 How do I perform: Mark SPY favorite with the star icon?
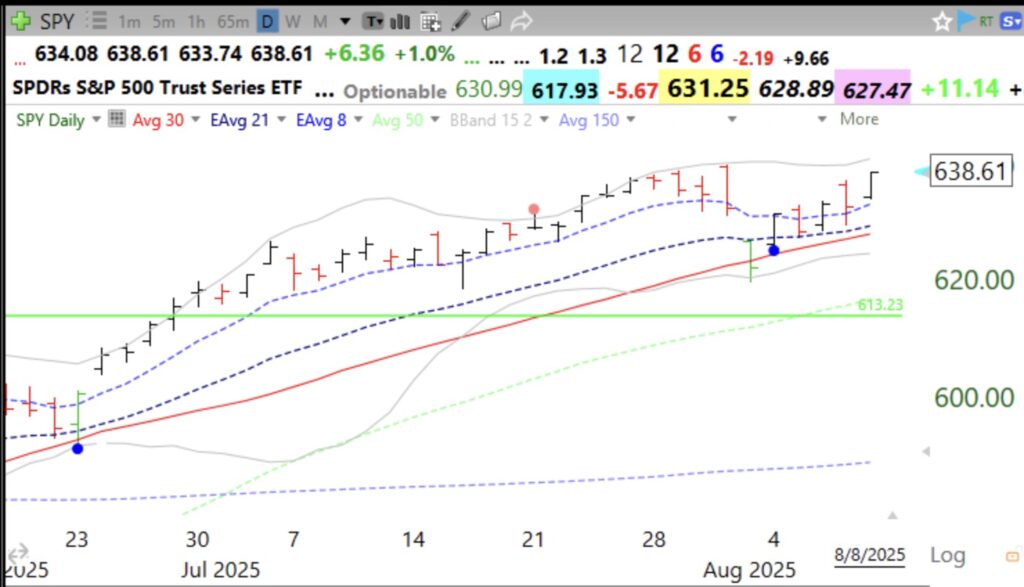pyautogui.click(x=942, y=22)
